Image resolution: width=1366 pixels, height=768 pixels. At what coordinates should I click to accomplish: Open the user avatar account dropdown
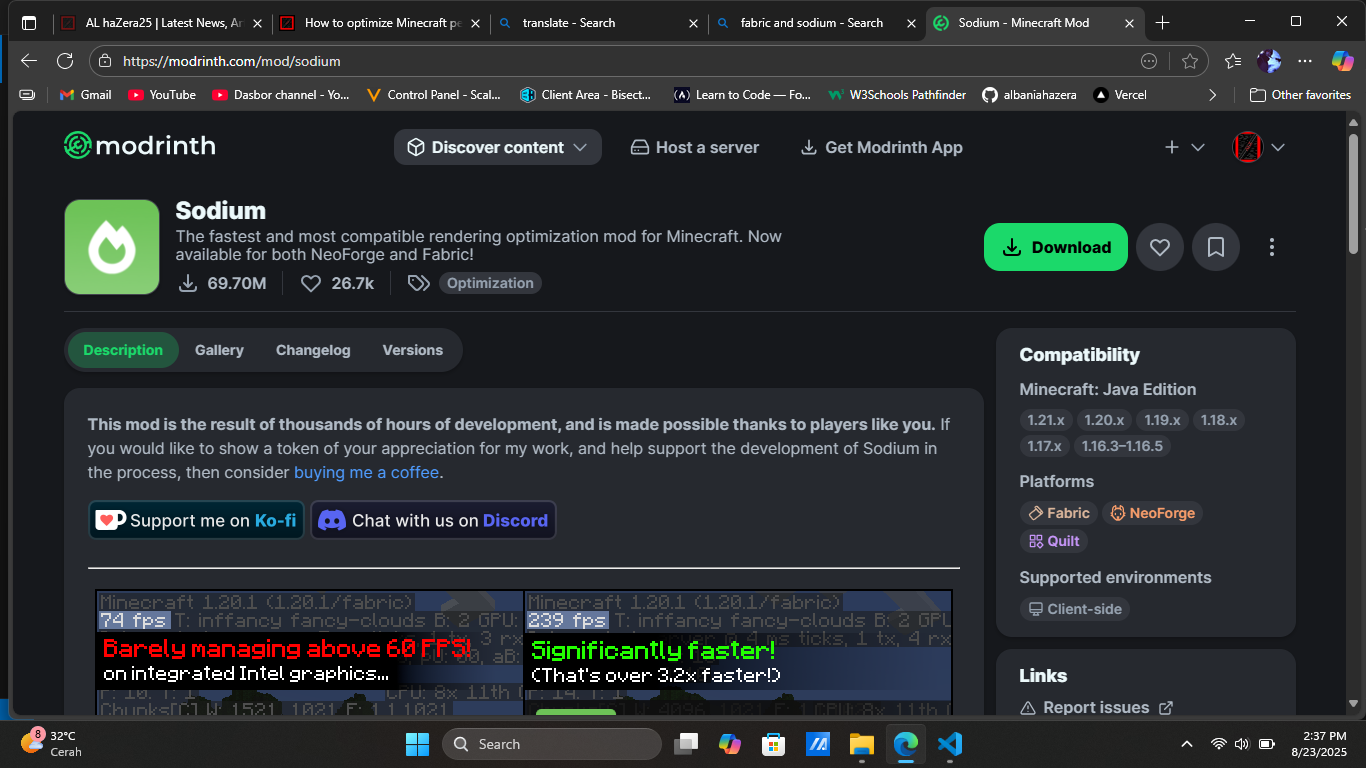[x=1258, y=147]
